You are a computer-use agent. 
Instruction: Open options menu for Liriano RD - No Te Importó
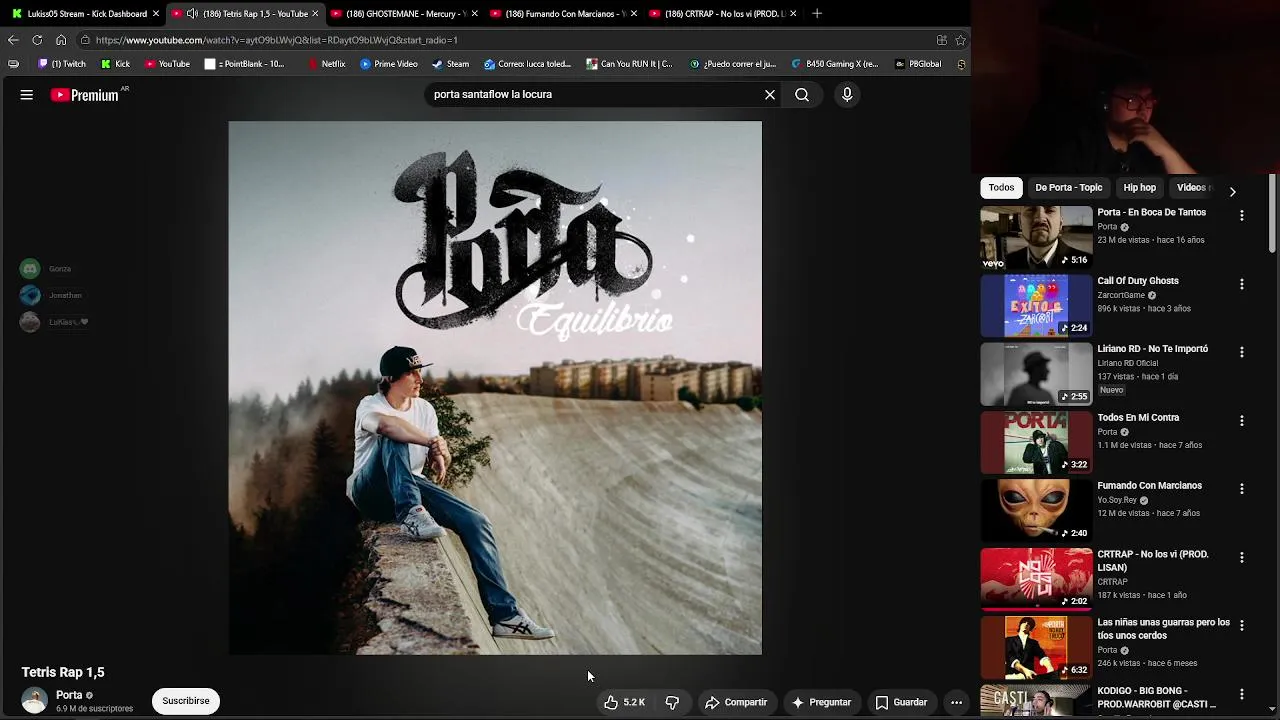[x=1242, y=352]
